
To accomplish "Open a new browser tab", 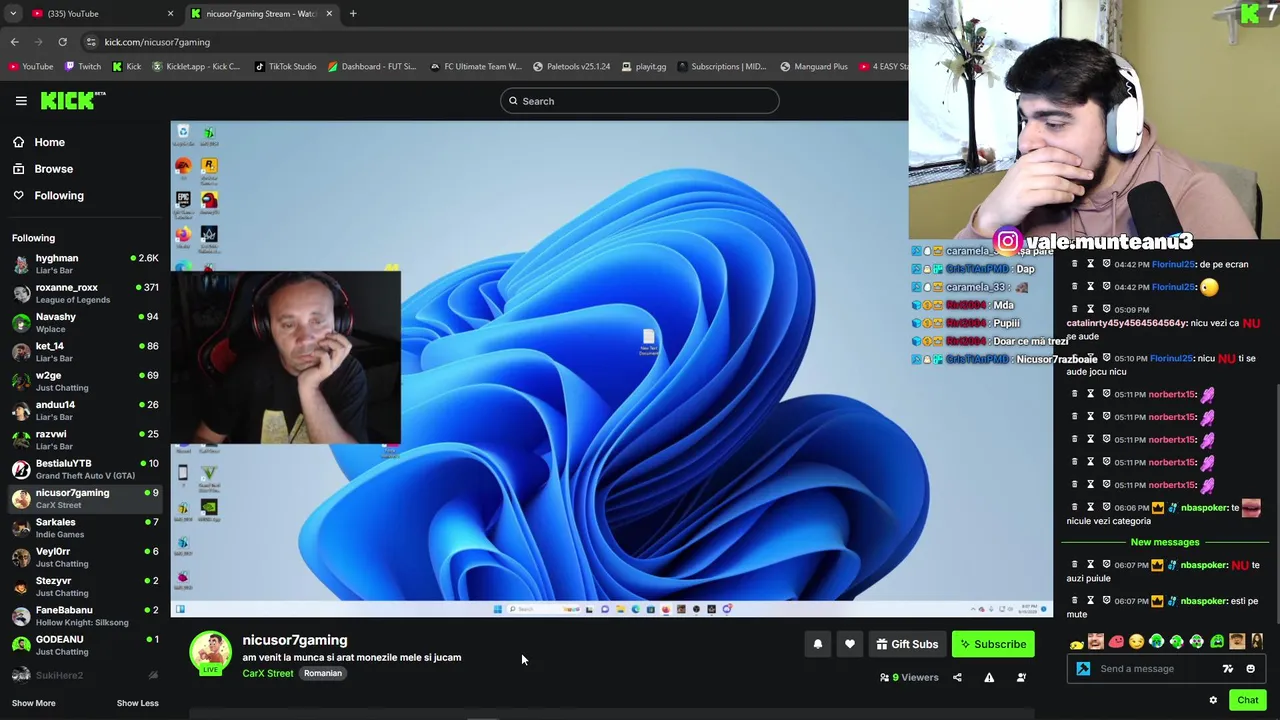I will point(353,14).
